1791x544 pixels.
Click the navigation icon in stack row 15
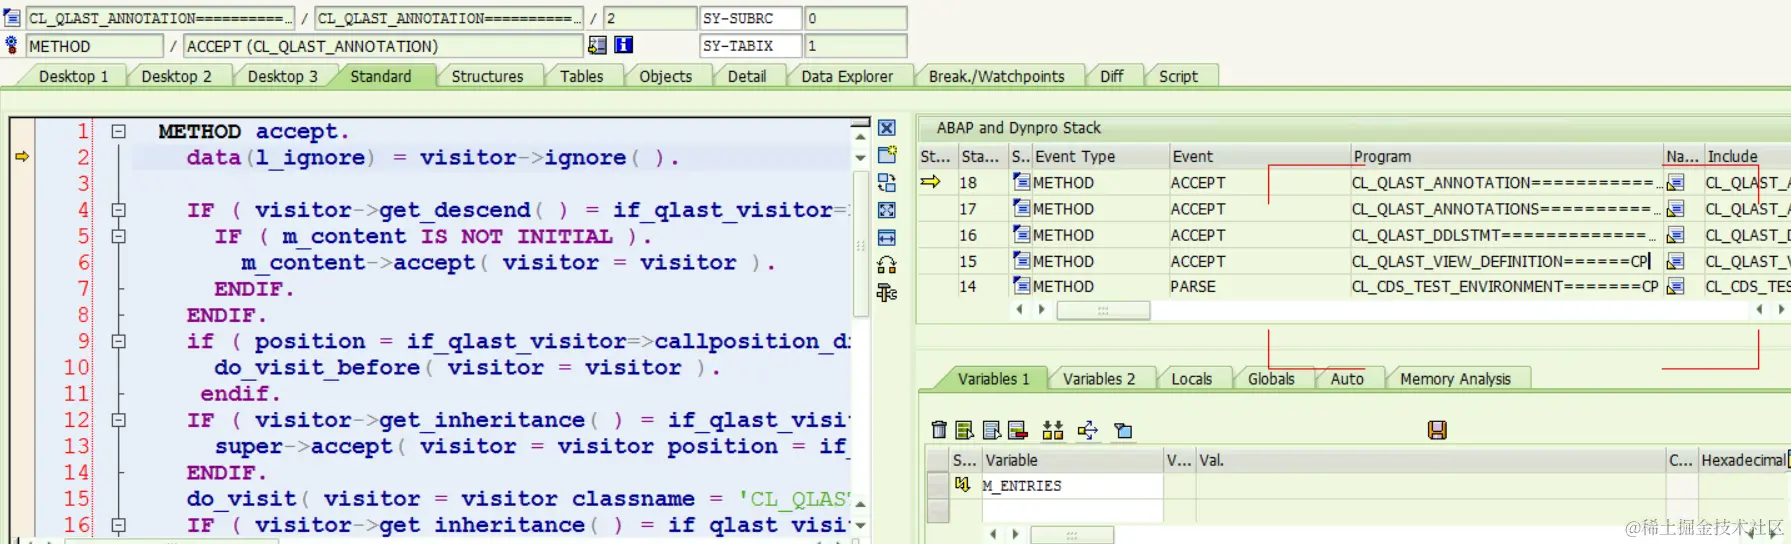click(x=1675, y=261)
